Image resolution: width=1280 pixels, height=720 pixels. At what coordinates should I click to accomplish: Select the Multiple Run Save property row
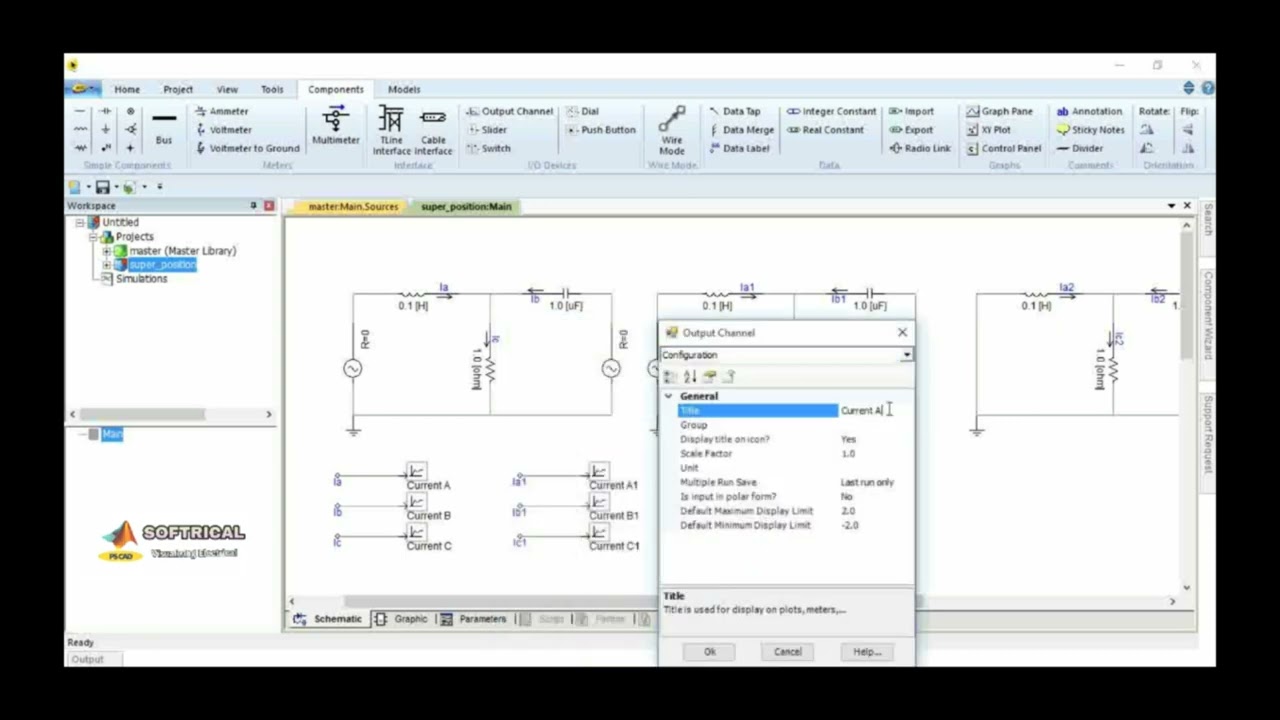tap(795, 482)
